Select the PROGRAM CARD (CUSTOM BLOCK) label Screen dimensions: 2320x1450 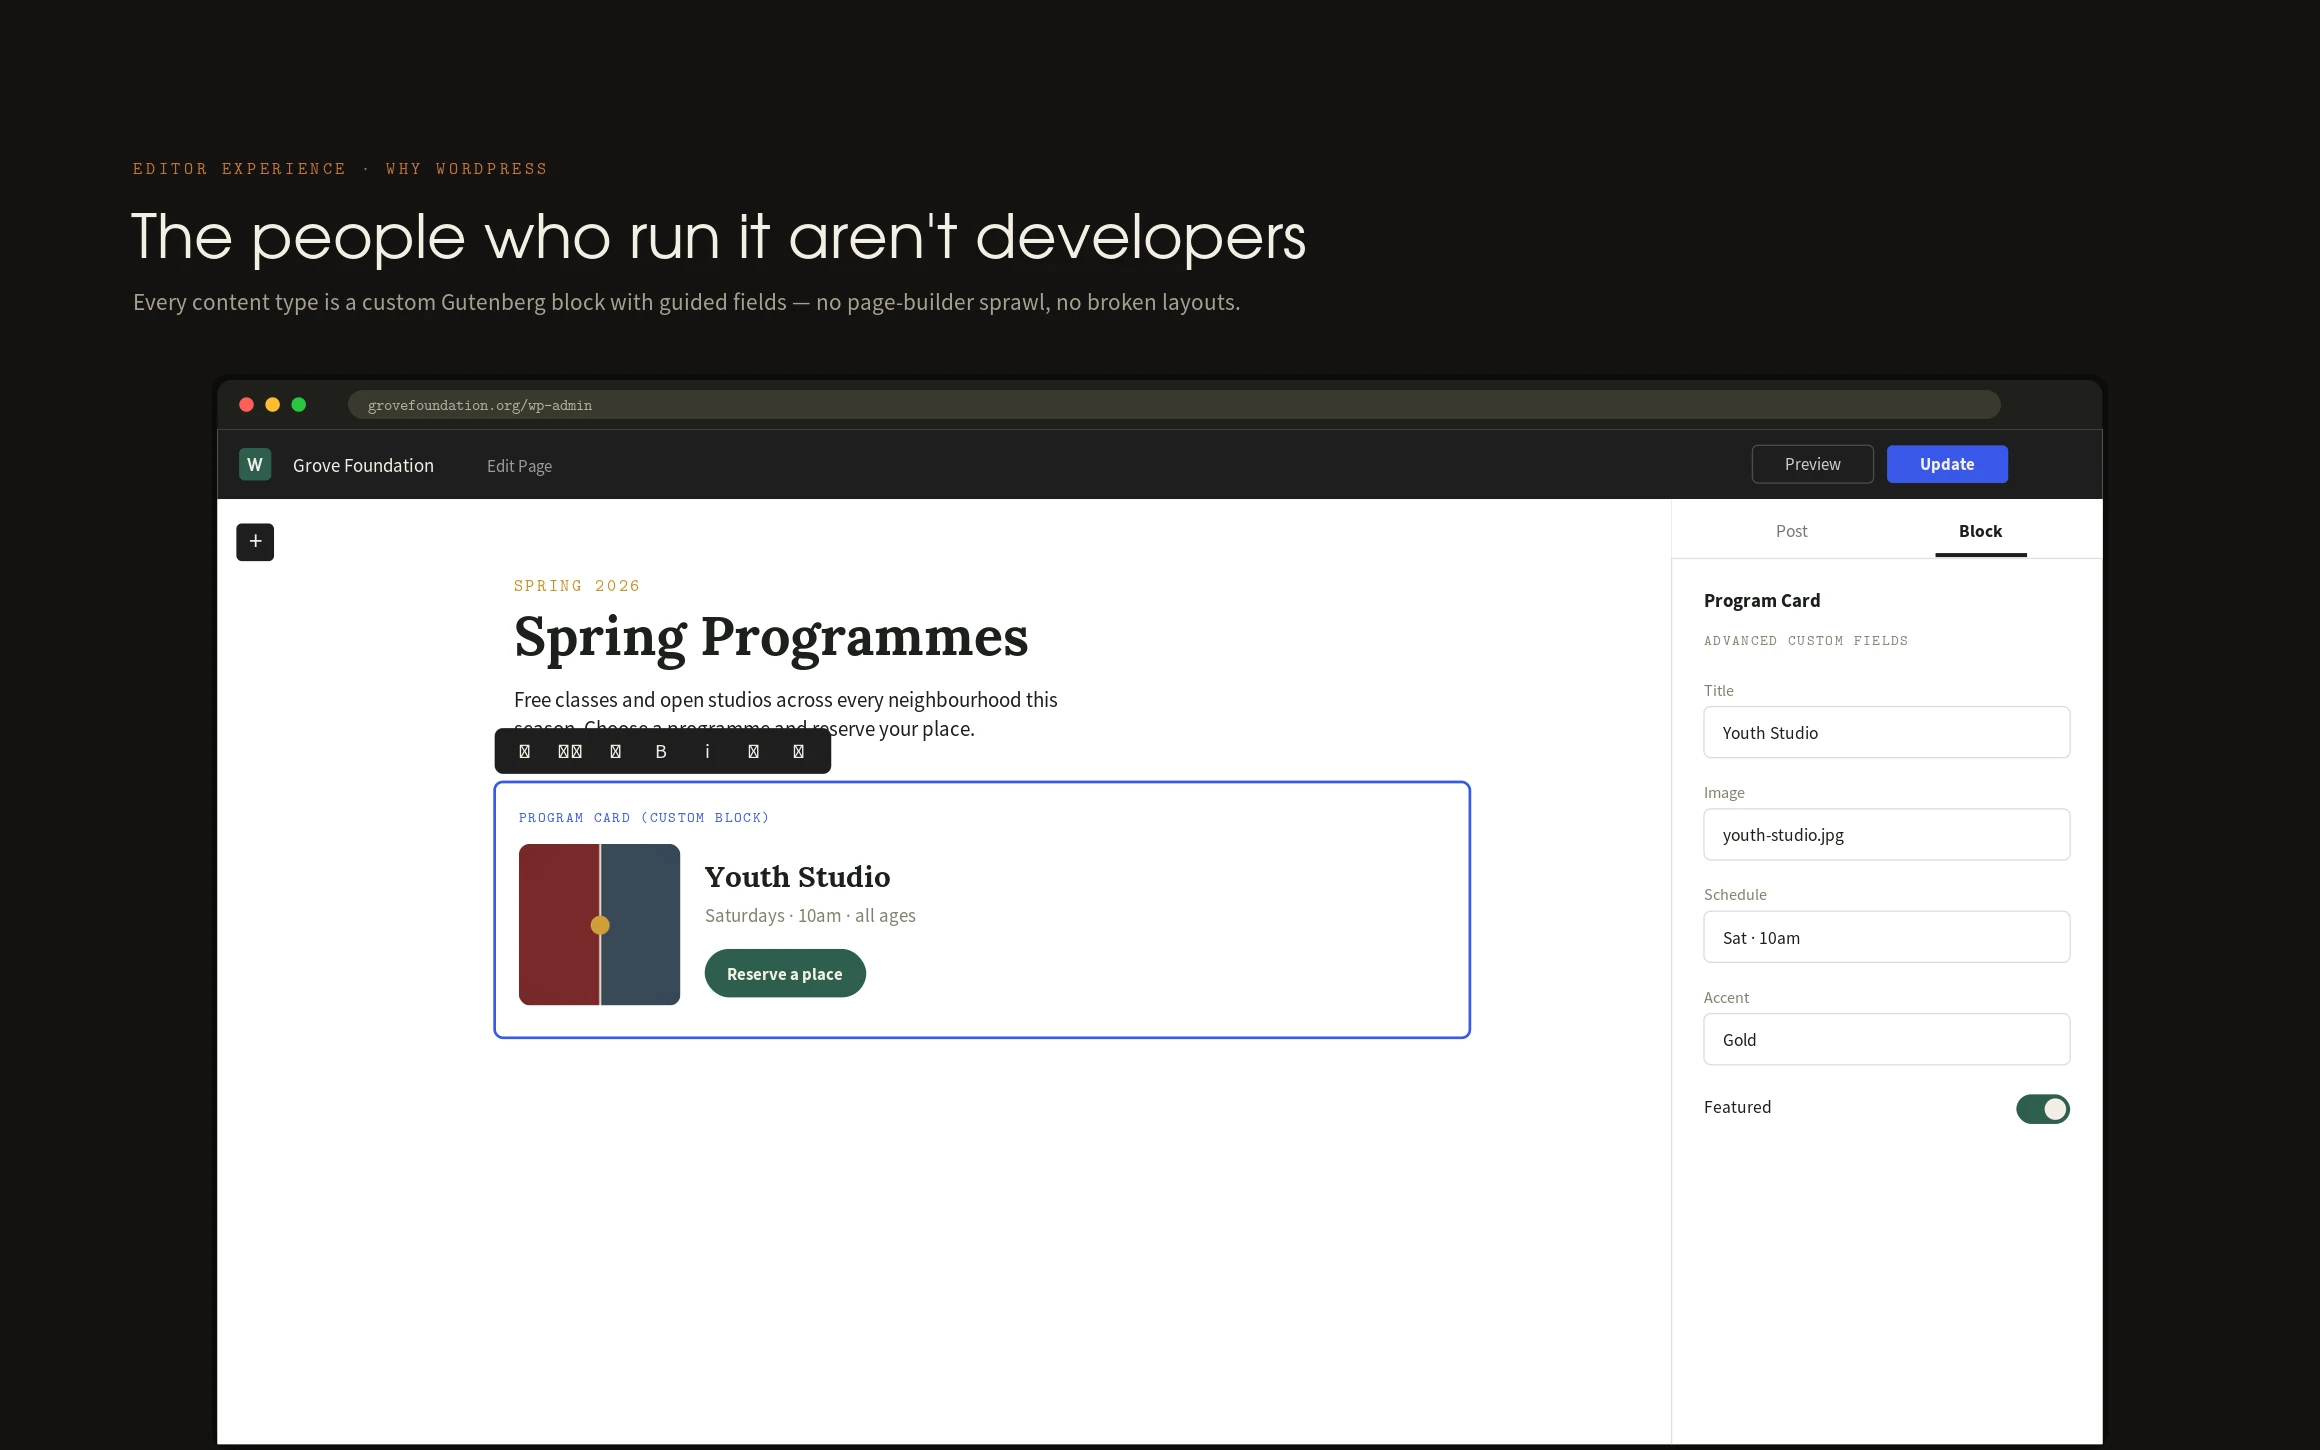tap(644, 818)
